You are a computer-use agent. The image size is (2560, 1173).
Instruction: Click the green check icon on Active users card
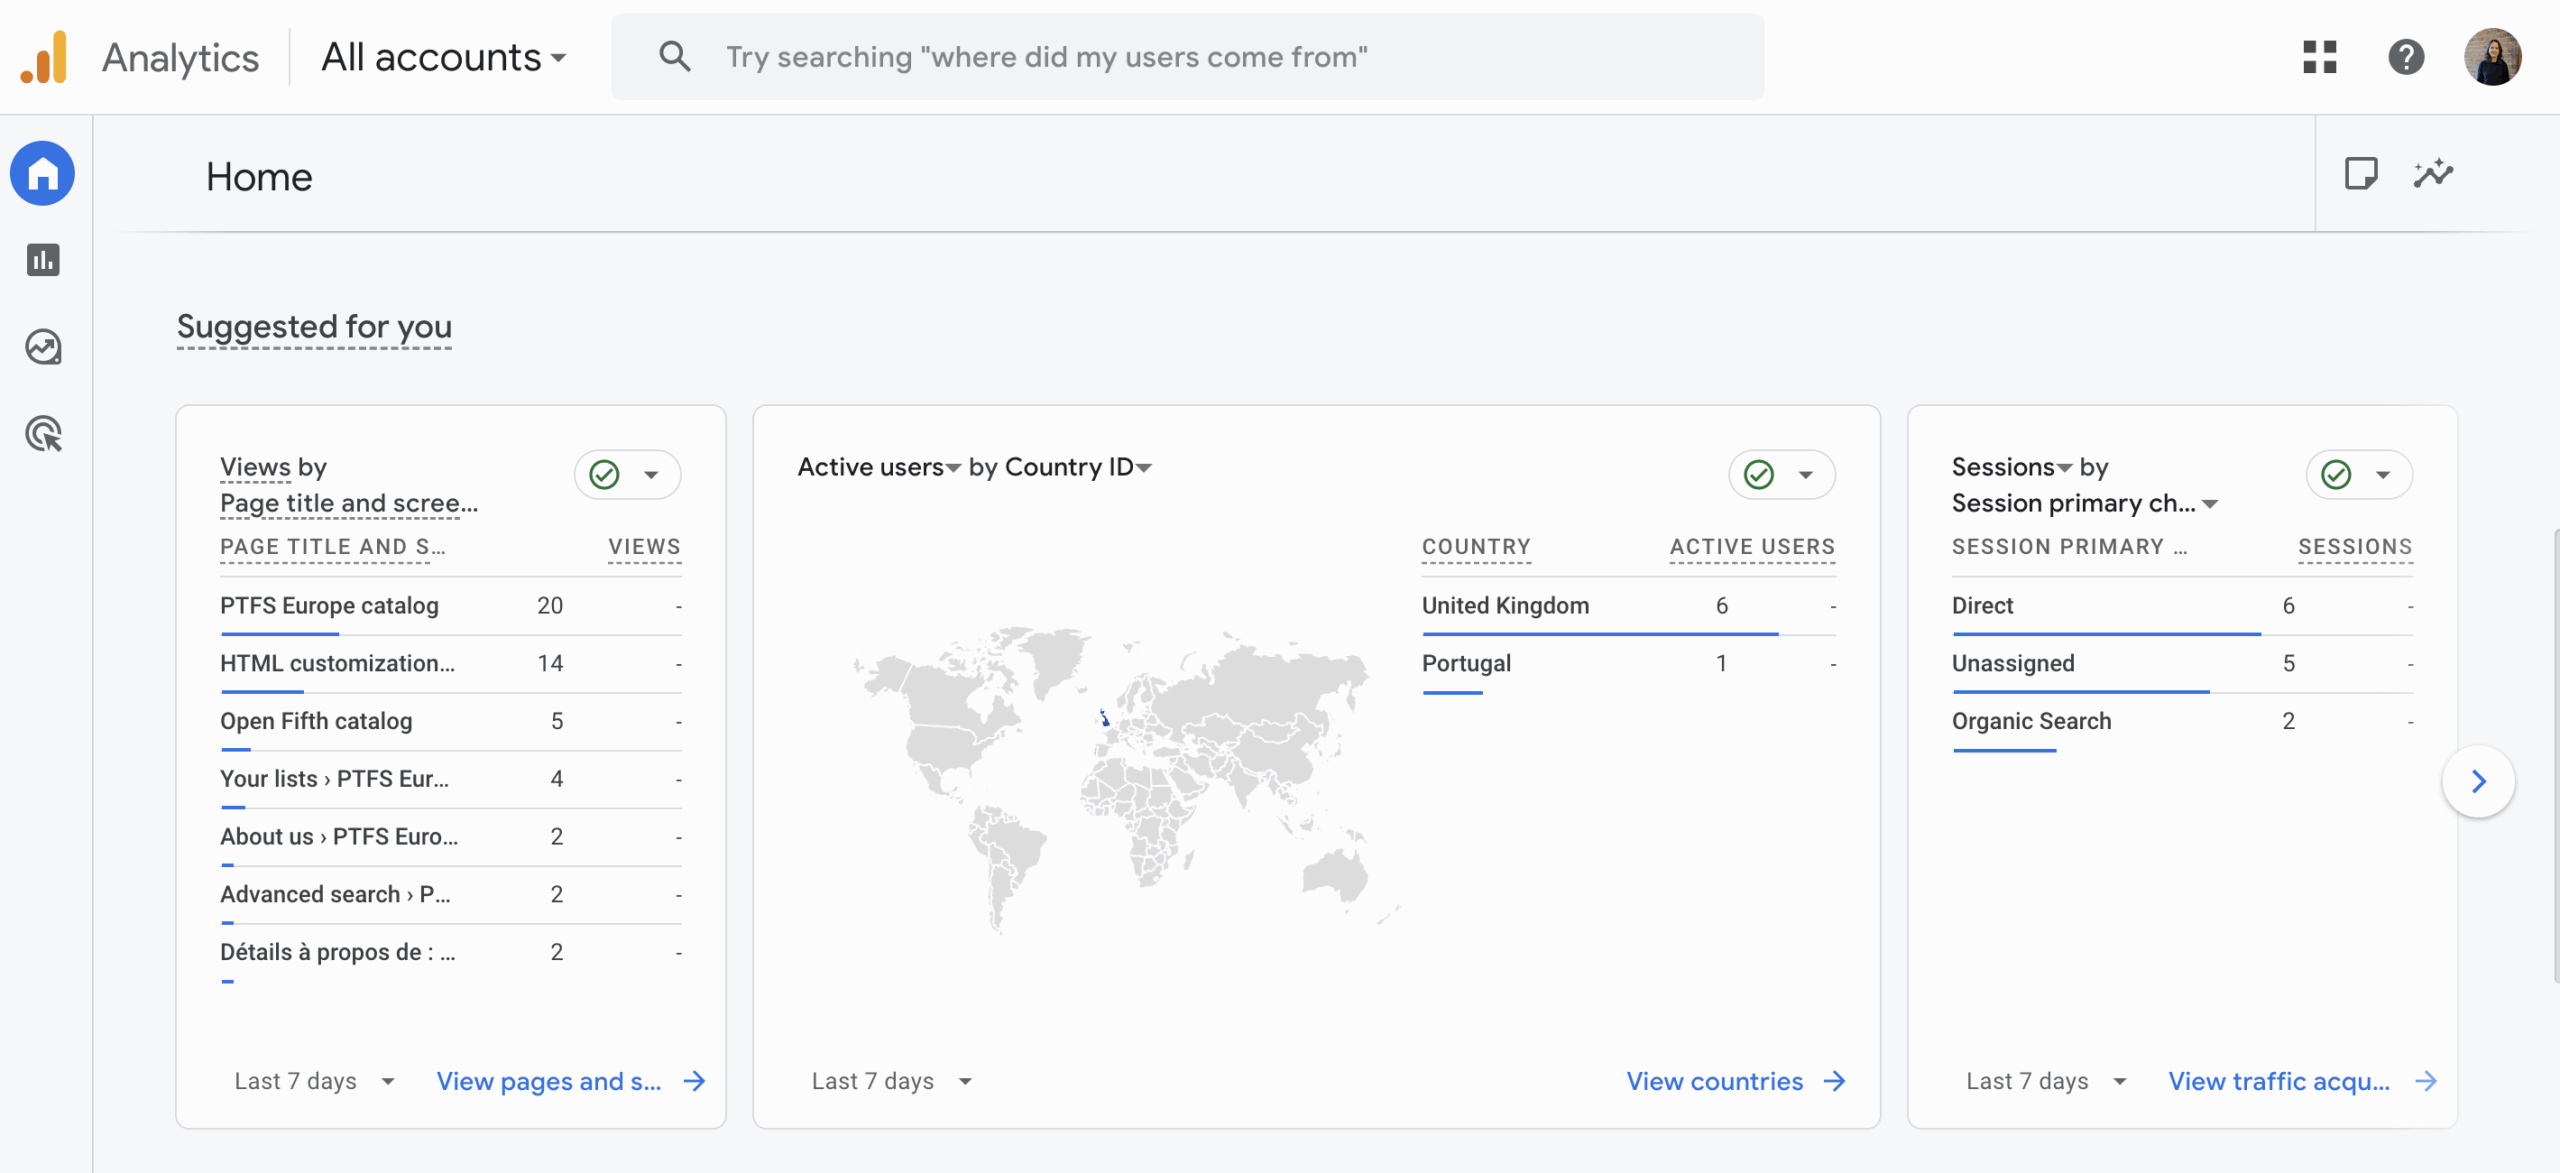[1759, 474]
